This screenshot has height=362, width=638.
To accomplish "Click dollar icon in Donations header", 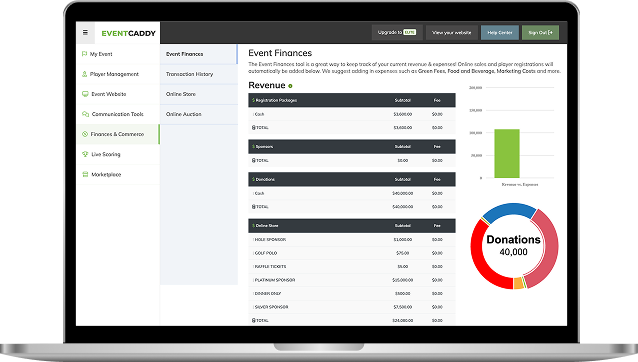I will pos(253,179).
